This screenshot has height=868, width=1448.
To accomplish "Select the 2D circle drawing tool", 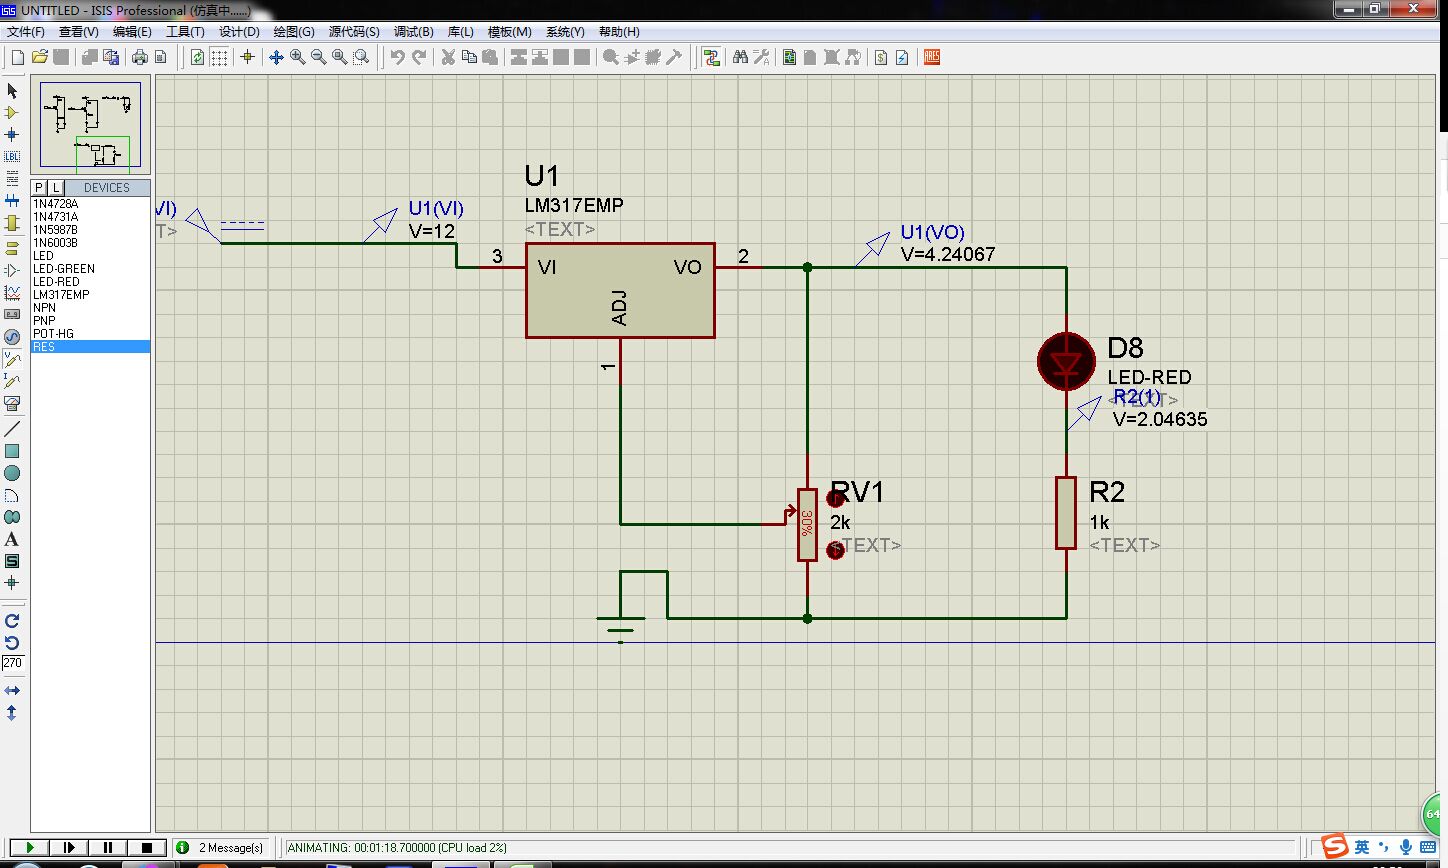I will pyautogui.click(x=12, y=473).
